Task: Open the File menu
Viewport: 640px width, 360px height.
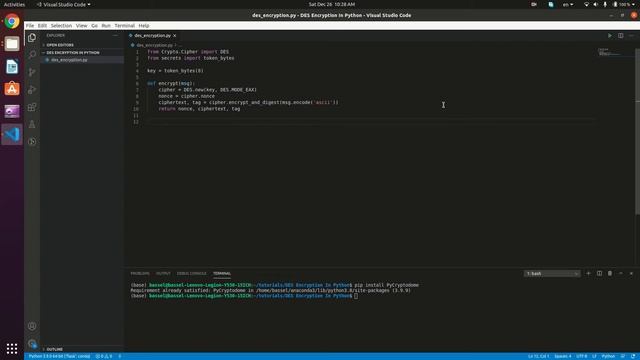Action: [x=30, y=25]
